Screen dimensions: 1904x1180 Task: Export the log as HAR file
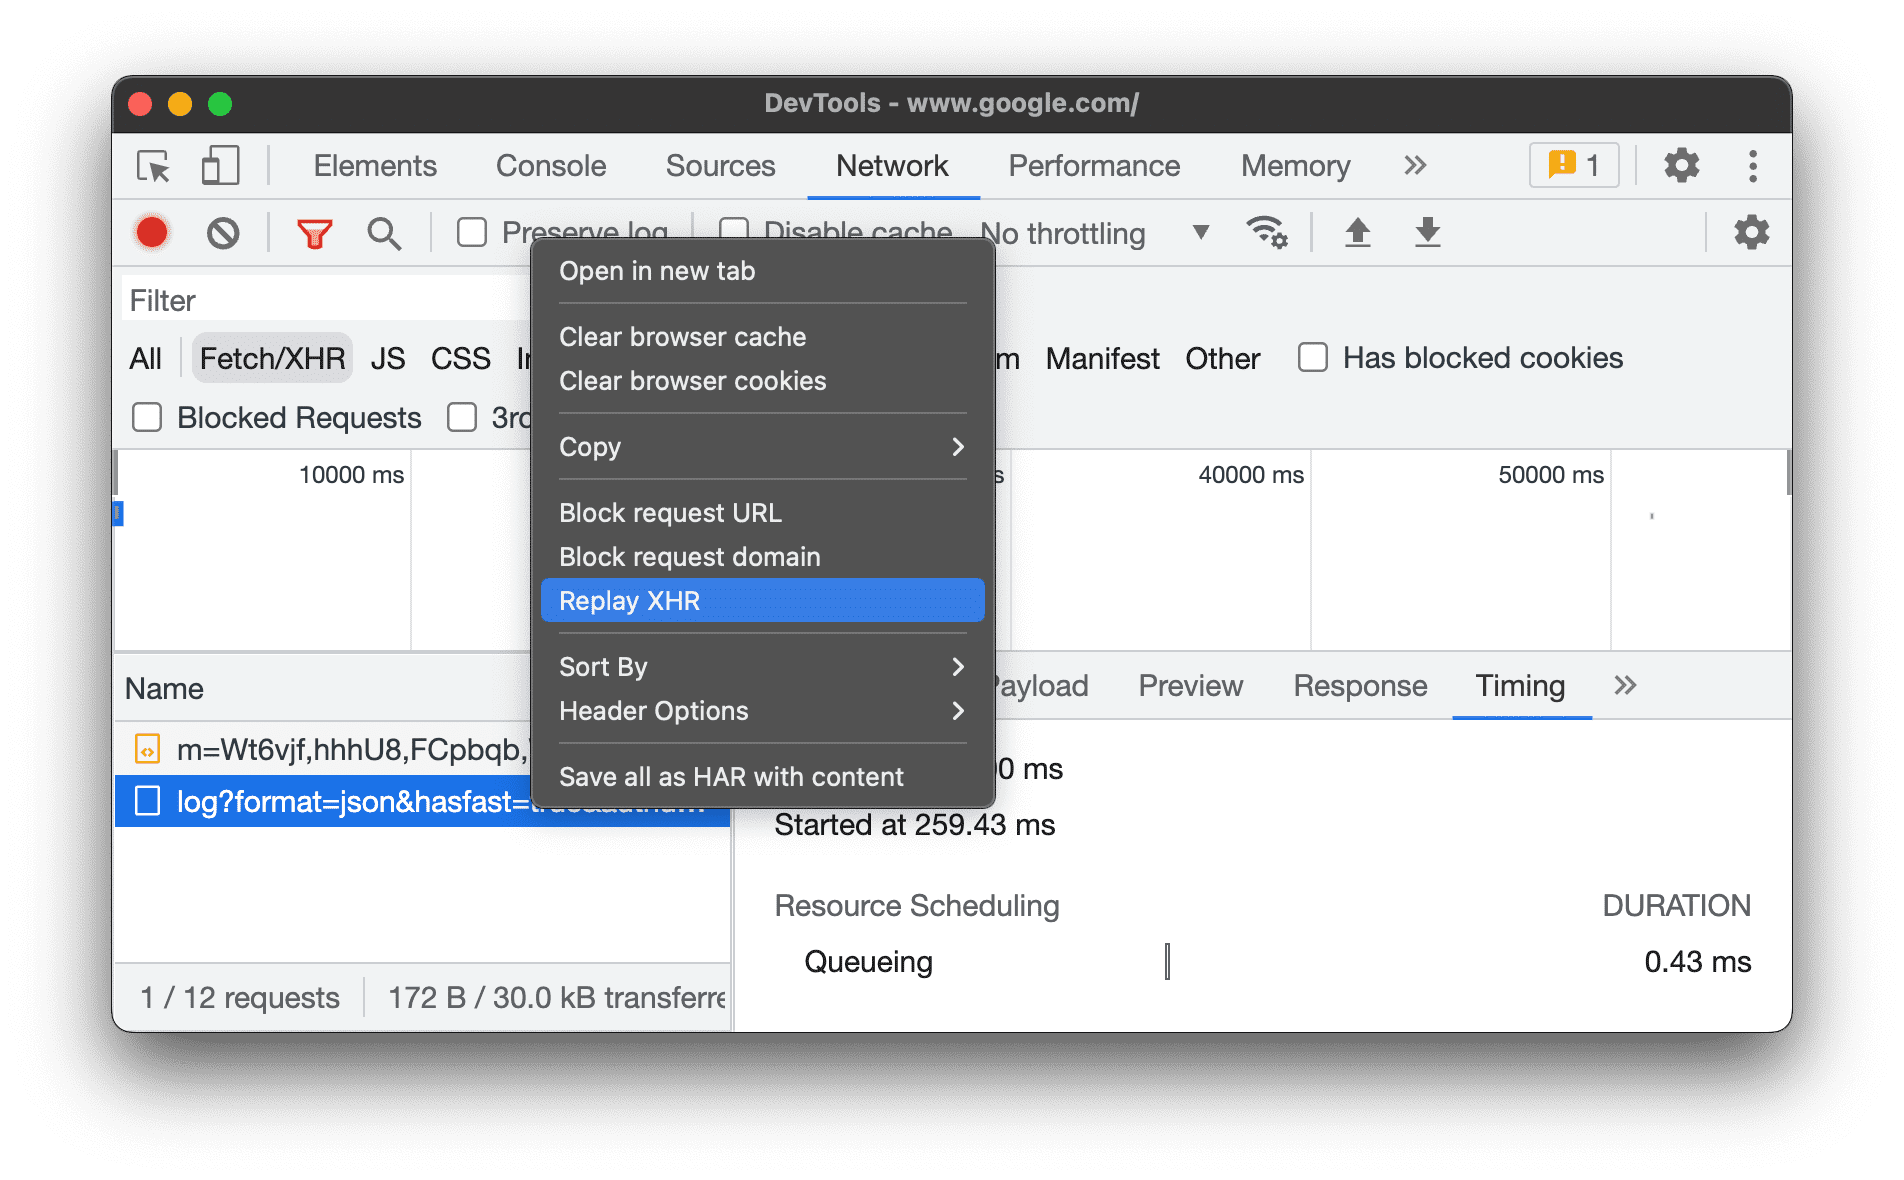point(1427,232)
